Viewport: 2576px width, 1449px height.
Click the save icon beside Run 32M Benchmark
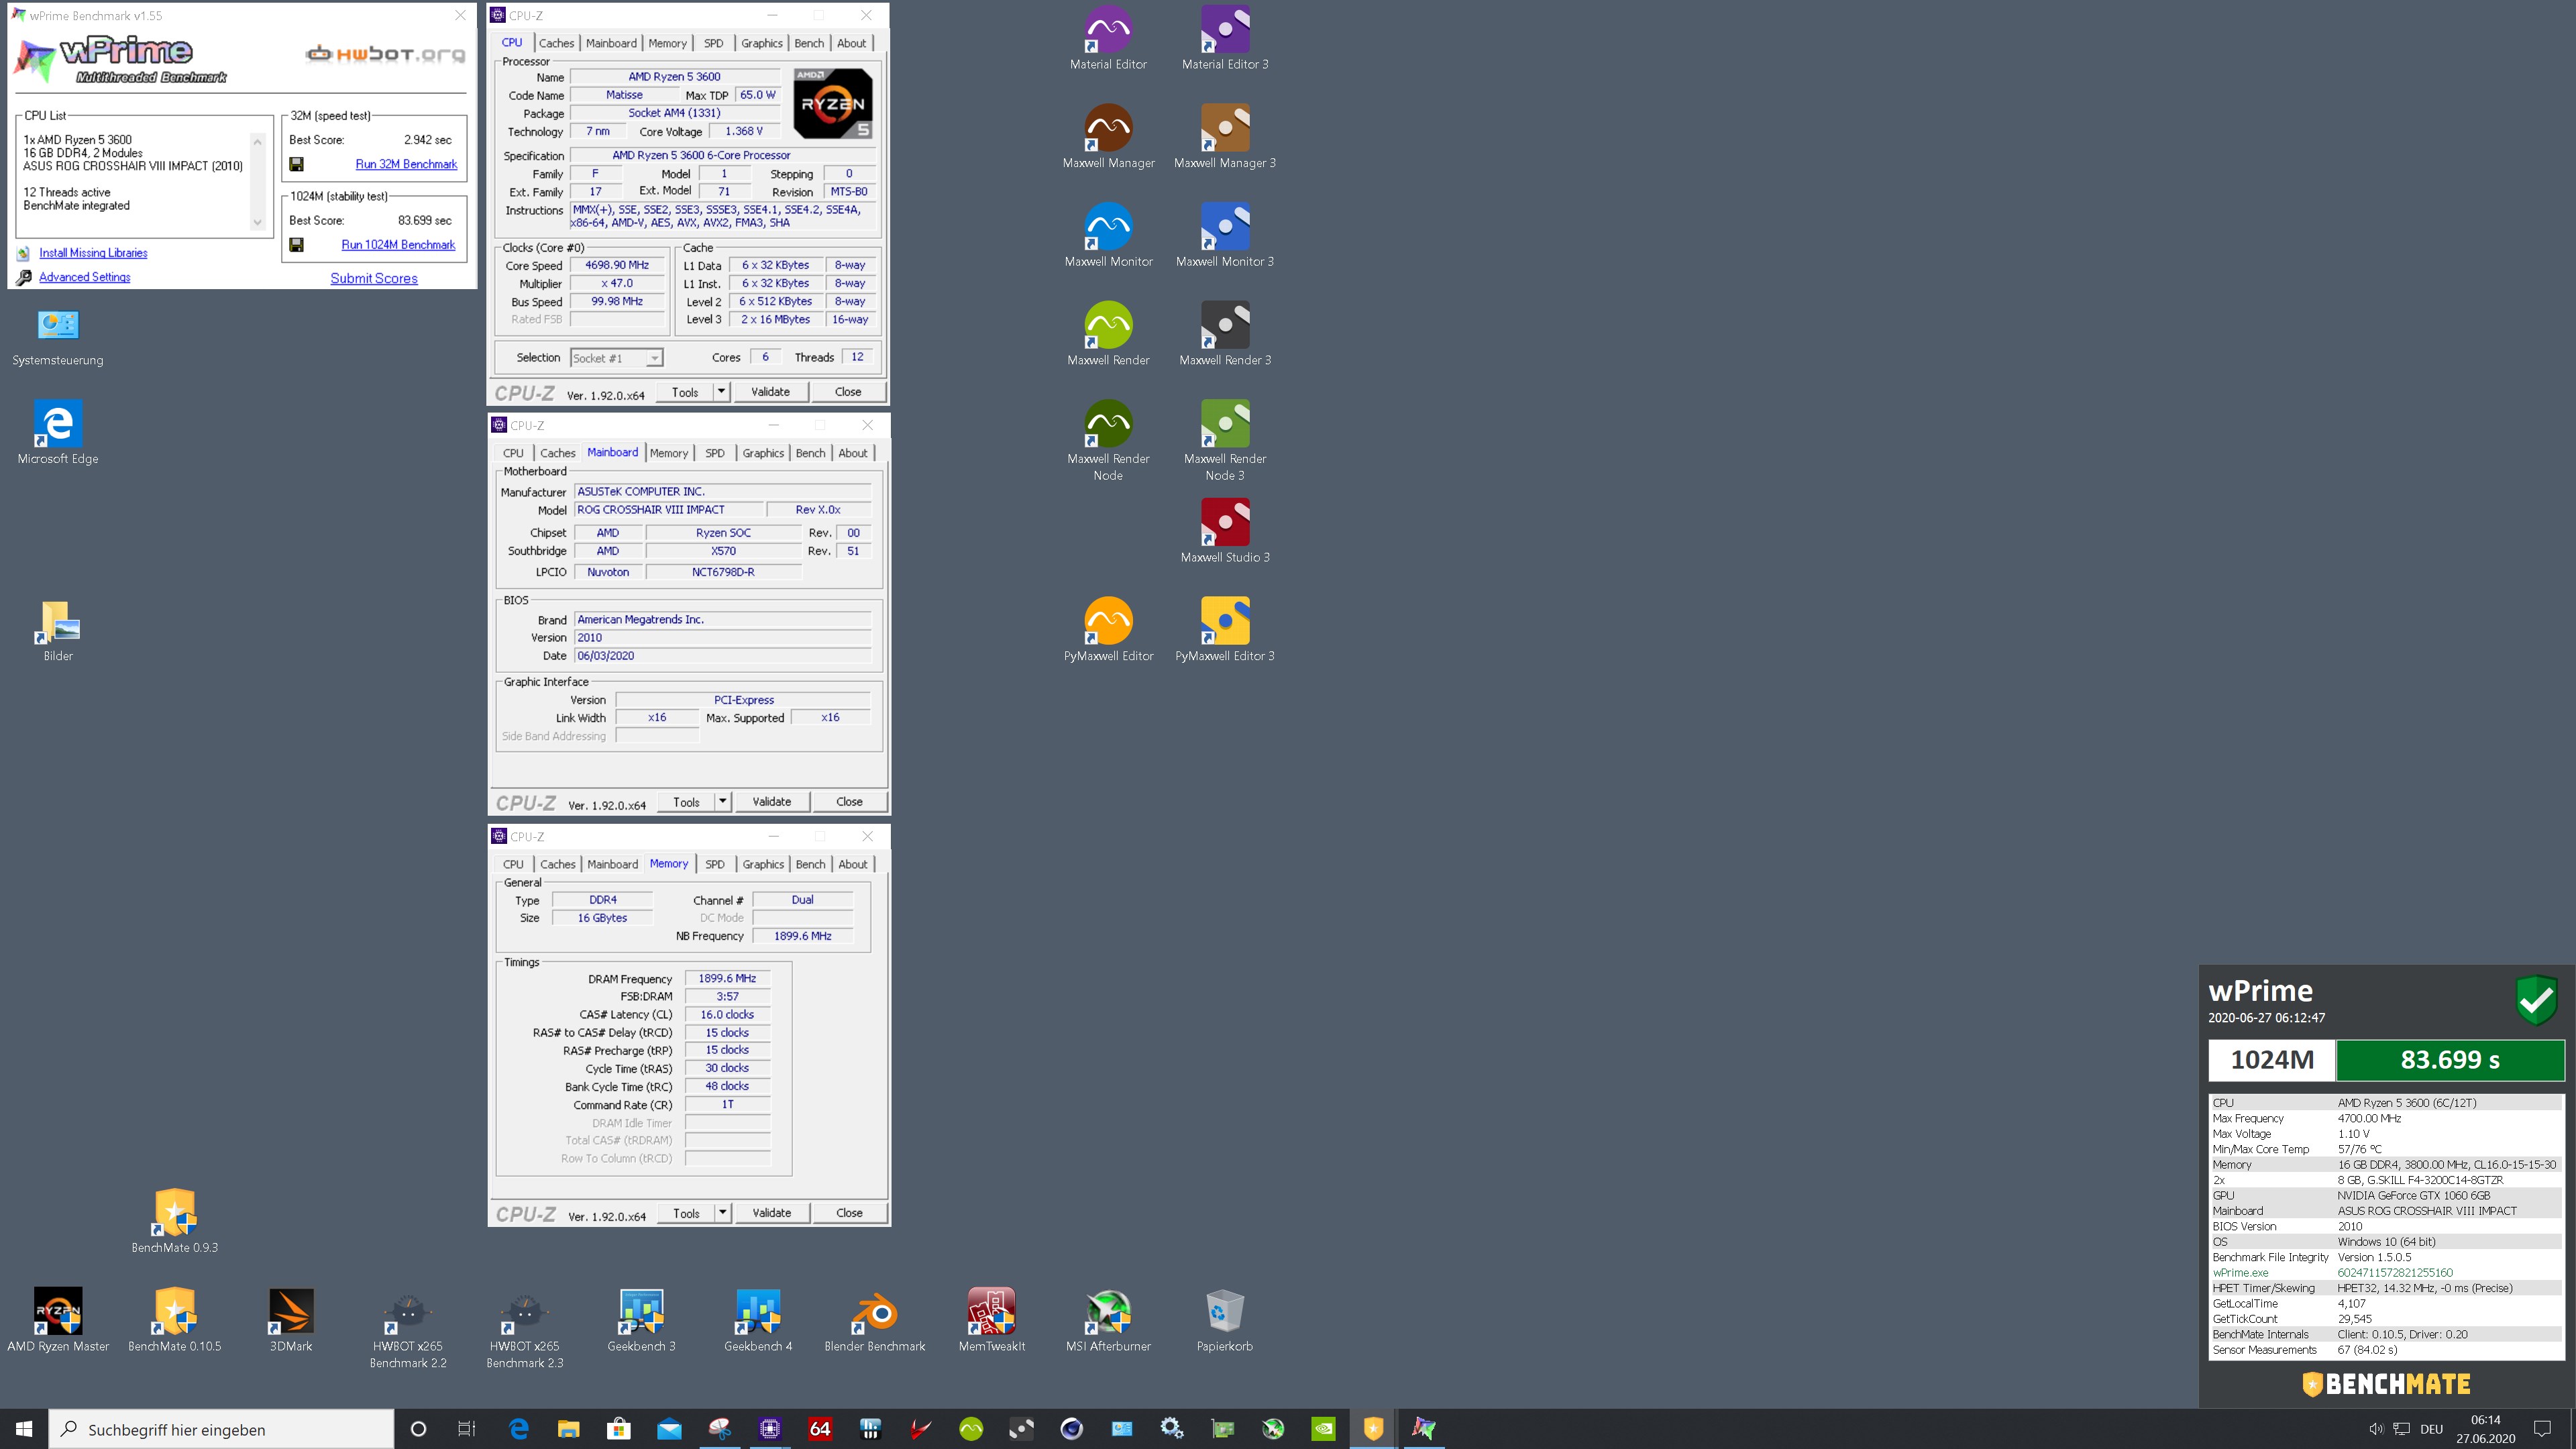(x=296, y=164)
